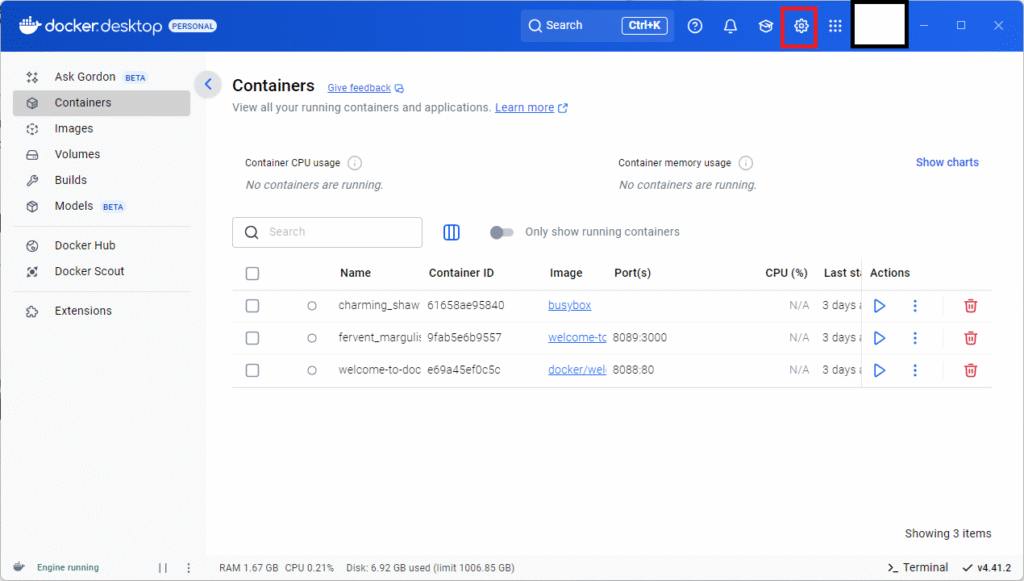Open Docker Scout section
Viewport: 1024px width, 581px height.
point(101,272)
